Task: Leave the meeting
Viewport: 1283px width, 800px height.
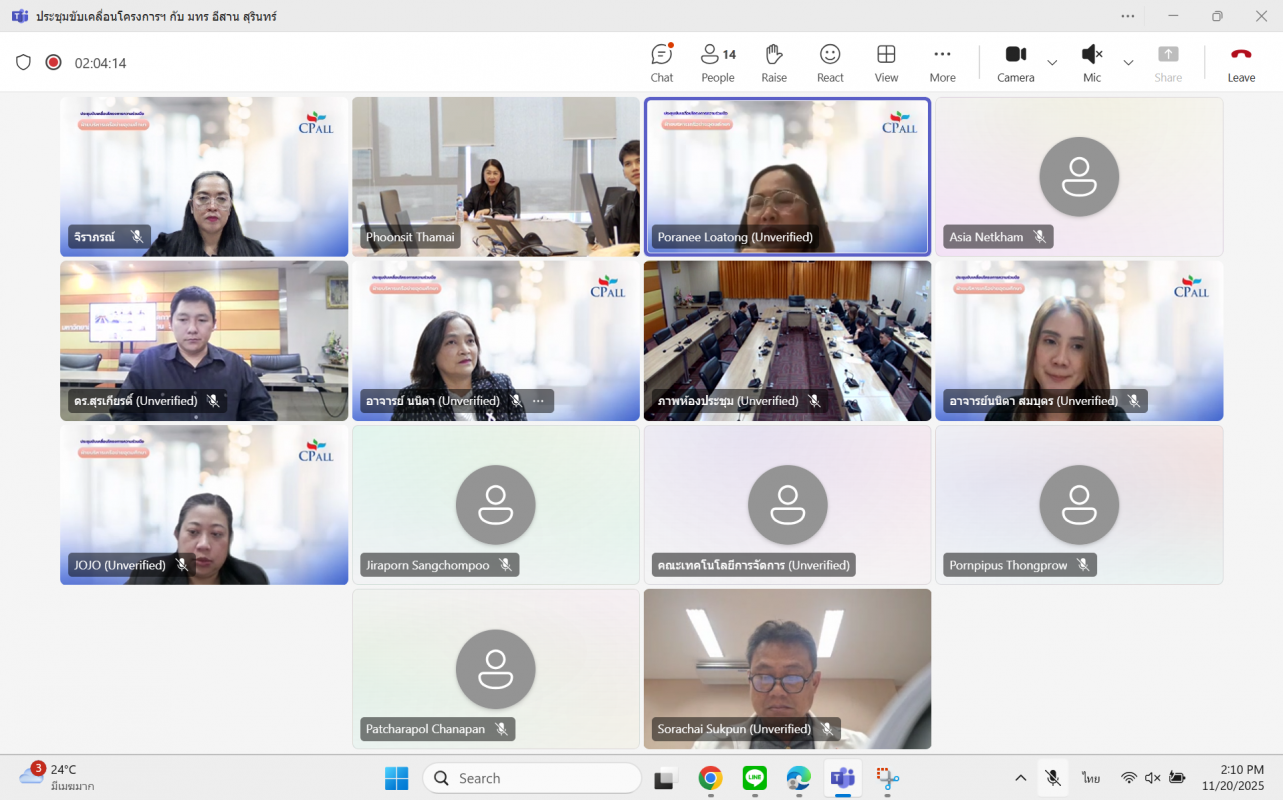Action: [x=1241, y=62]
